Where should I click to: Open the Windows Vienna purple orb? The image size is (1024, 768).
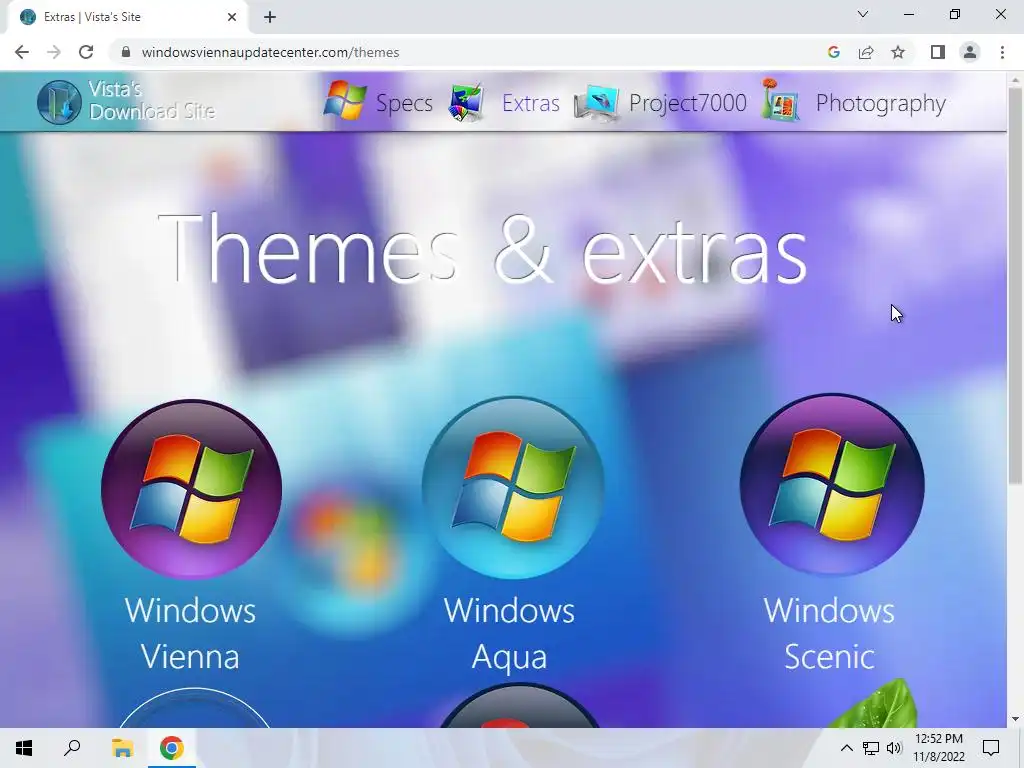click(x=191, y=489)
